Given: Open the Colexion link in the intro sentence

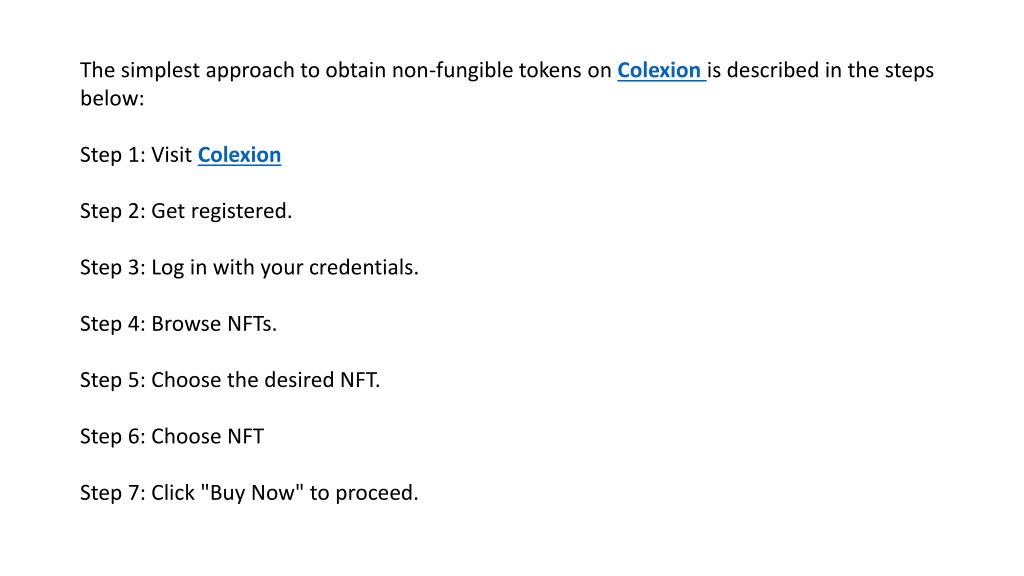Looking at the screenshot, I should 659,70.
